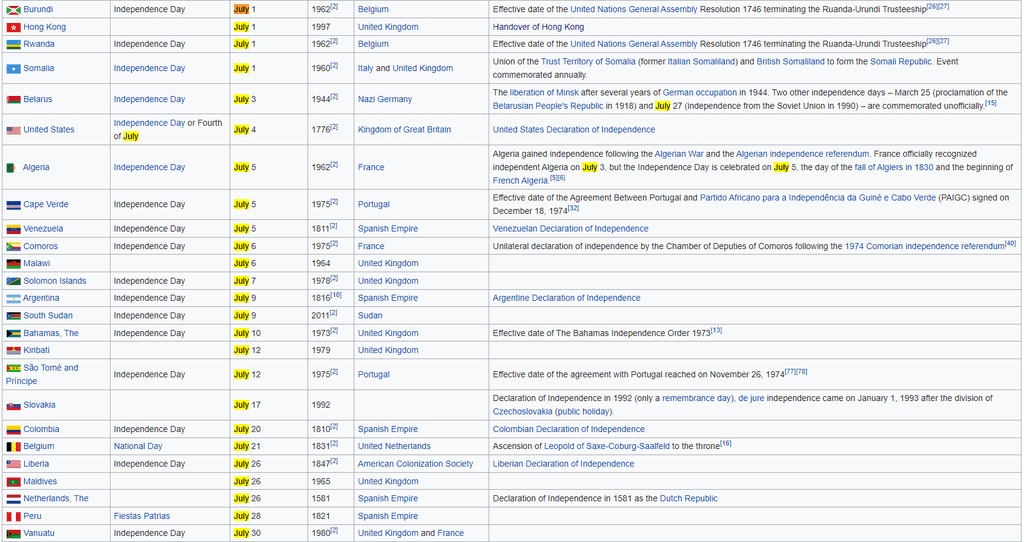Open the Partido Africano PAIGC link
The width and height of the screenshot is (1024, 542).
click(x=818, y=198)
